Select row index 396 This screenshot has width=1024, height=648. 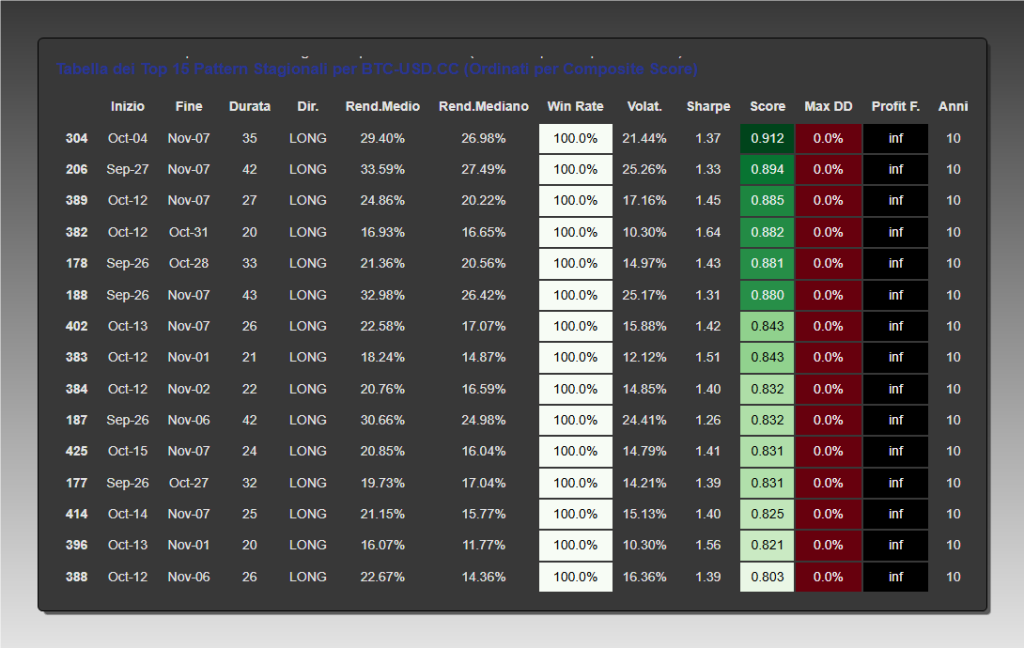(76, 545)
